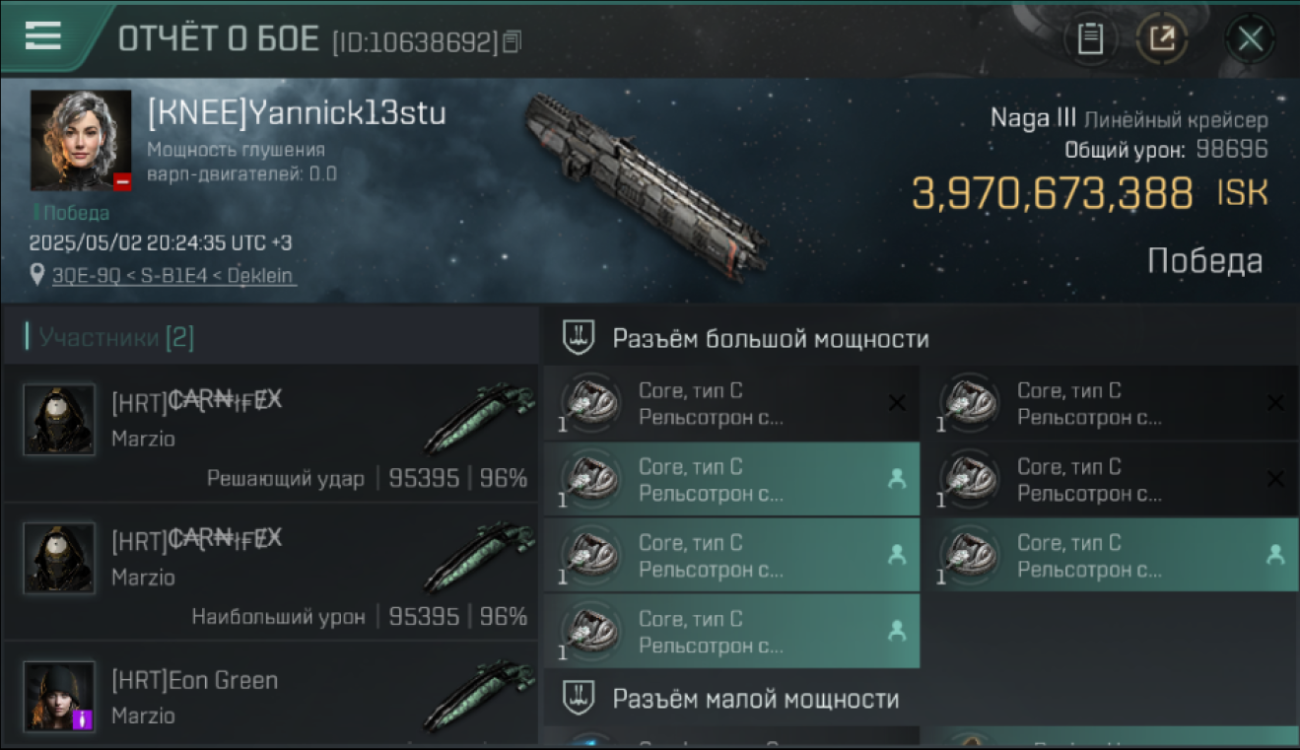View the Naga III ship image
The height and width of the screenshot is (750, 1300).
pos(645,185)
